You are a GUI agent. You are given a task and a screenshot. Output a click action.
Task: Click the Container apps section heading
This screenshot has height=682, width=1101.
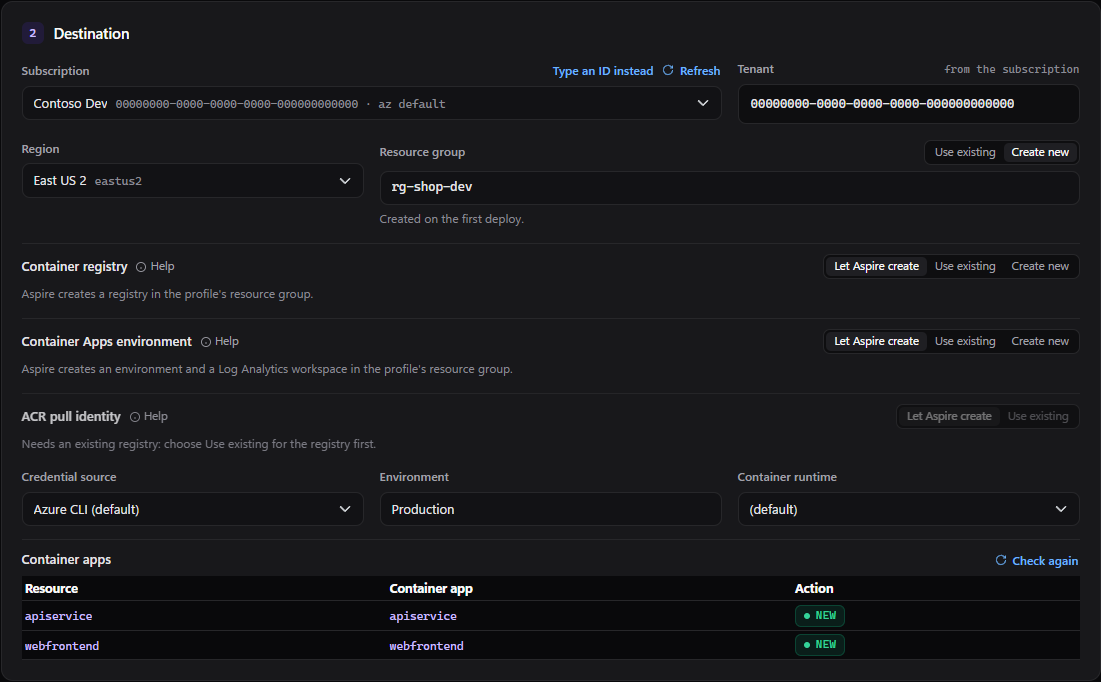pyautogui.click(x=66, y=560)
